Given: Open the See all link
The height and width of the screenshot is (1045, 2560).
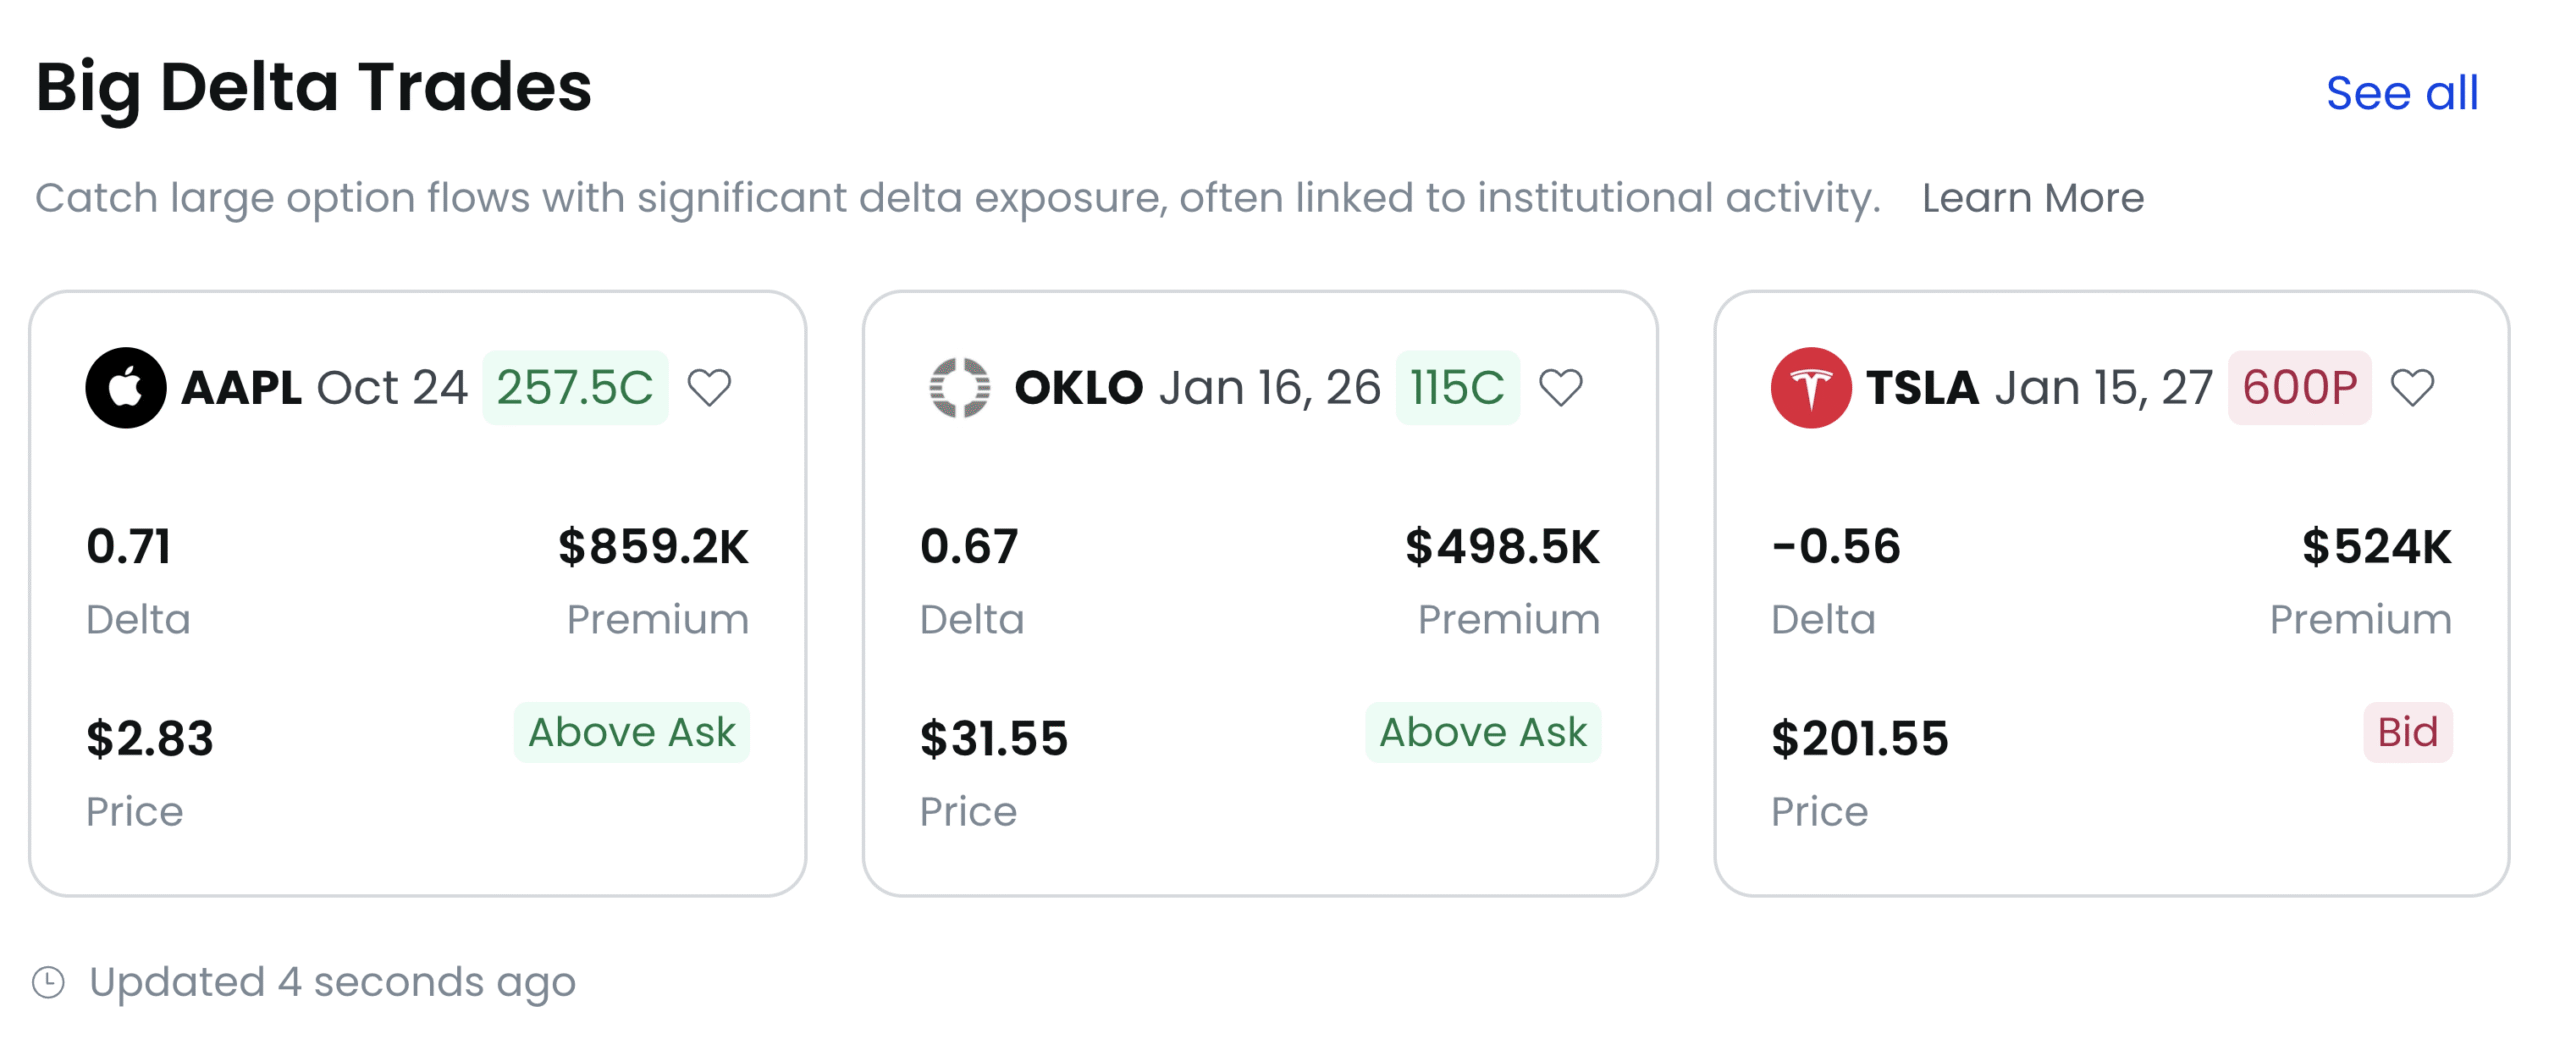Looking at the screenshot, I should [x=2401, y=93].
